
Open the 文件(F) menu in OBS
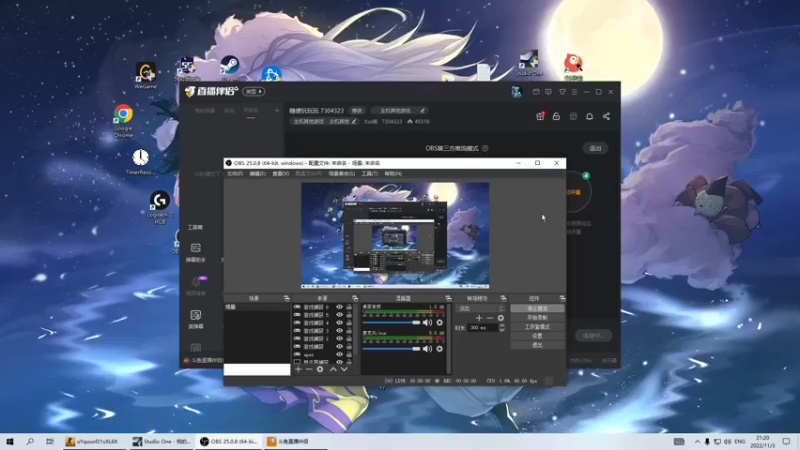pyautogui.click(x=235, y=173)
